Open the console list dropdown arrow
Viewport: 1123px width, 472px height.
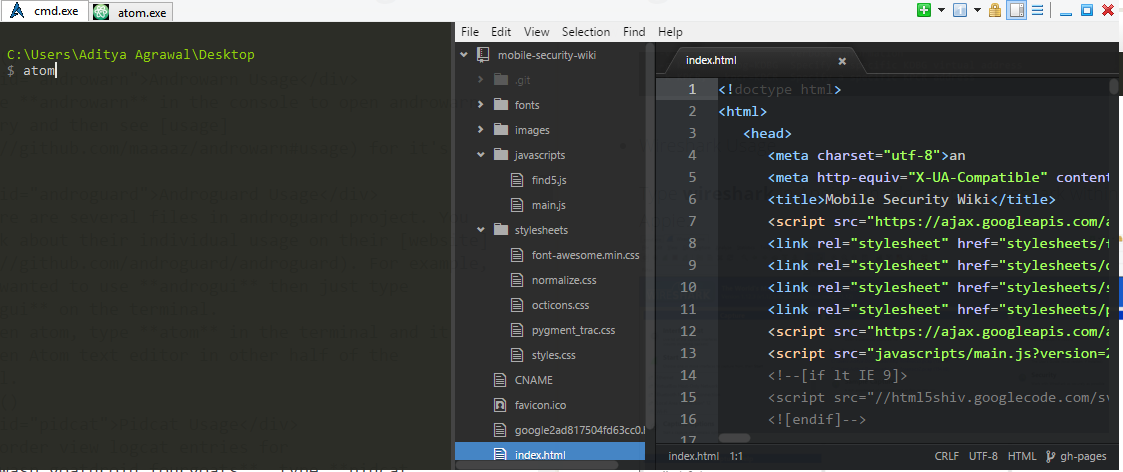click(x=975, y=11)
